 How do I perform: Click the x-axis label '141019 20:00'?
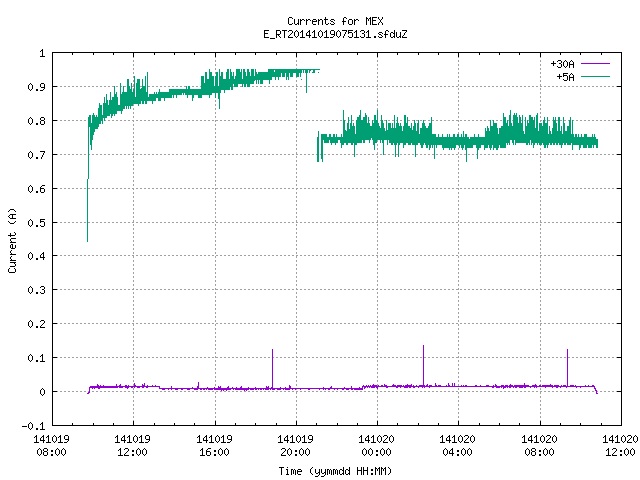click(x=296, y=446)
